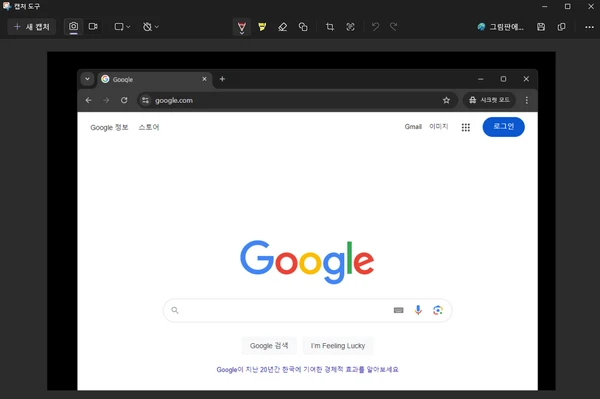Open the on-screen keyboard input tool

coord(398,310)
